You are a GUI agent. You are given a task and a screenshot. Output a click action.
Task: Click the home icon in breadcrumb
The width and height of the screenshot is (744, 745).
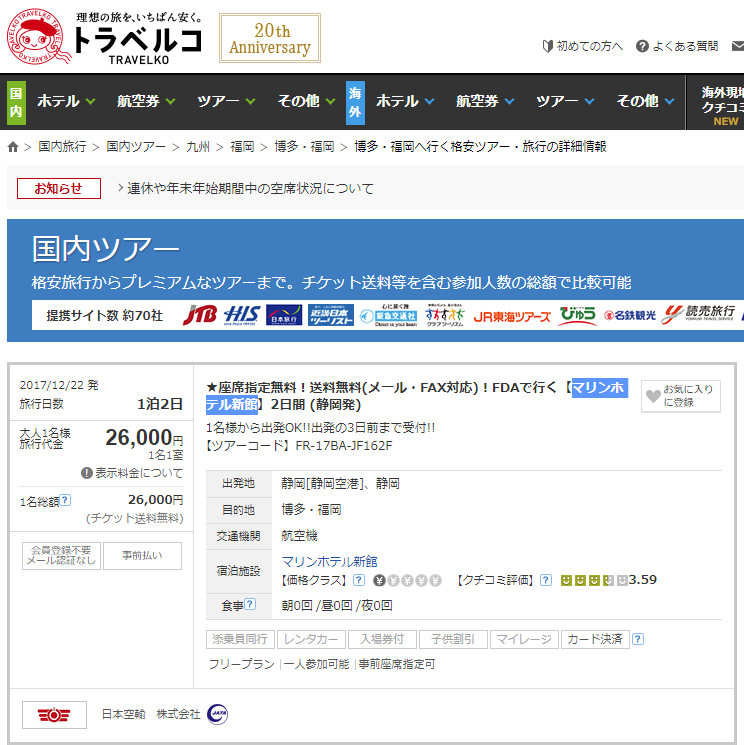13,147
